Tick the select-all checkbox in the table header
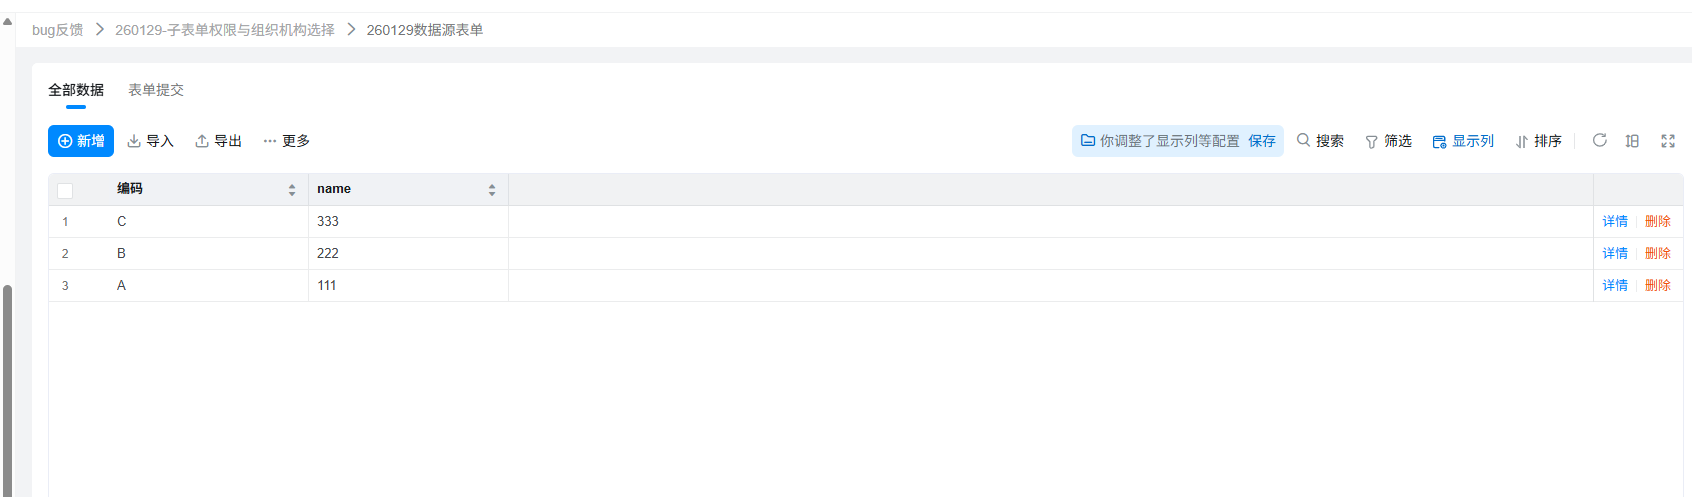This screenshot has height=497, width=1692. pyautogui.click(x=65, y=190)
